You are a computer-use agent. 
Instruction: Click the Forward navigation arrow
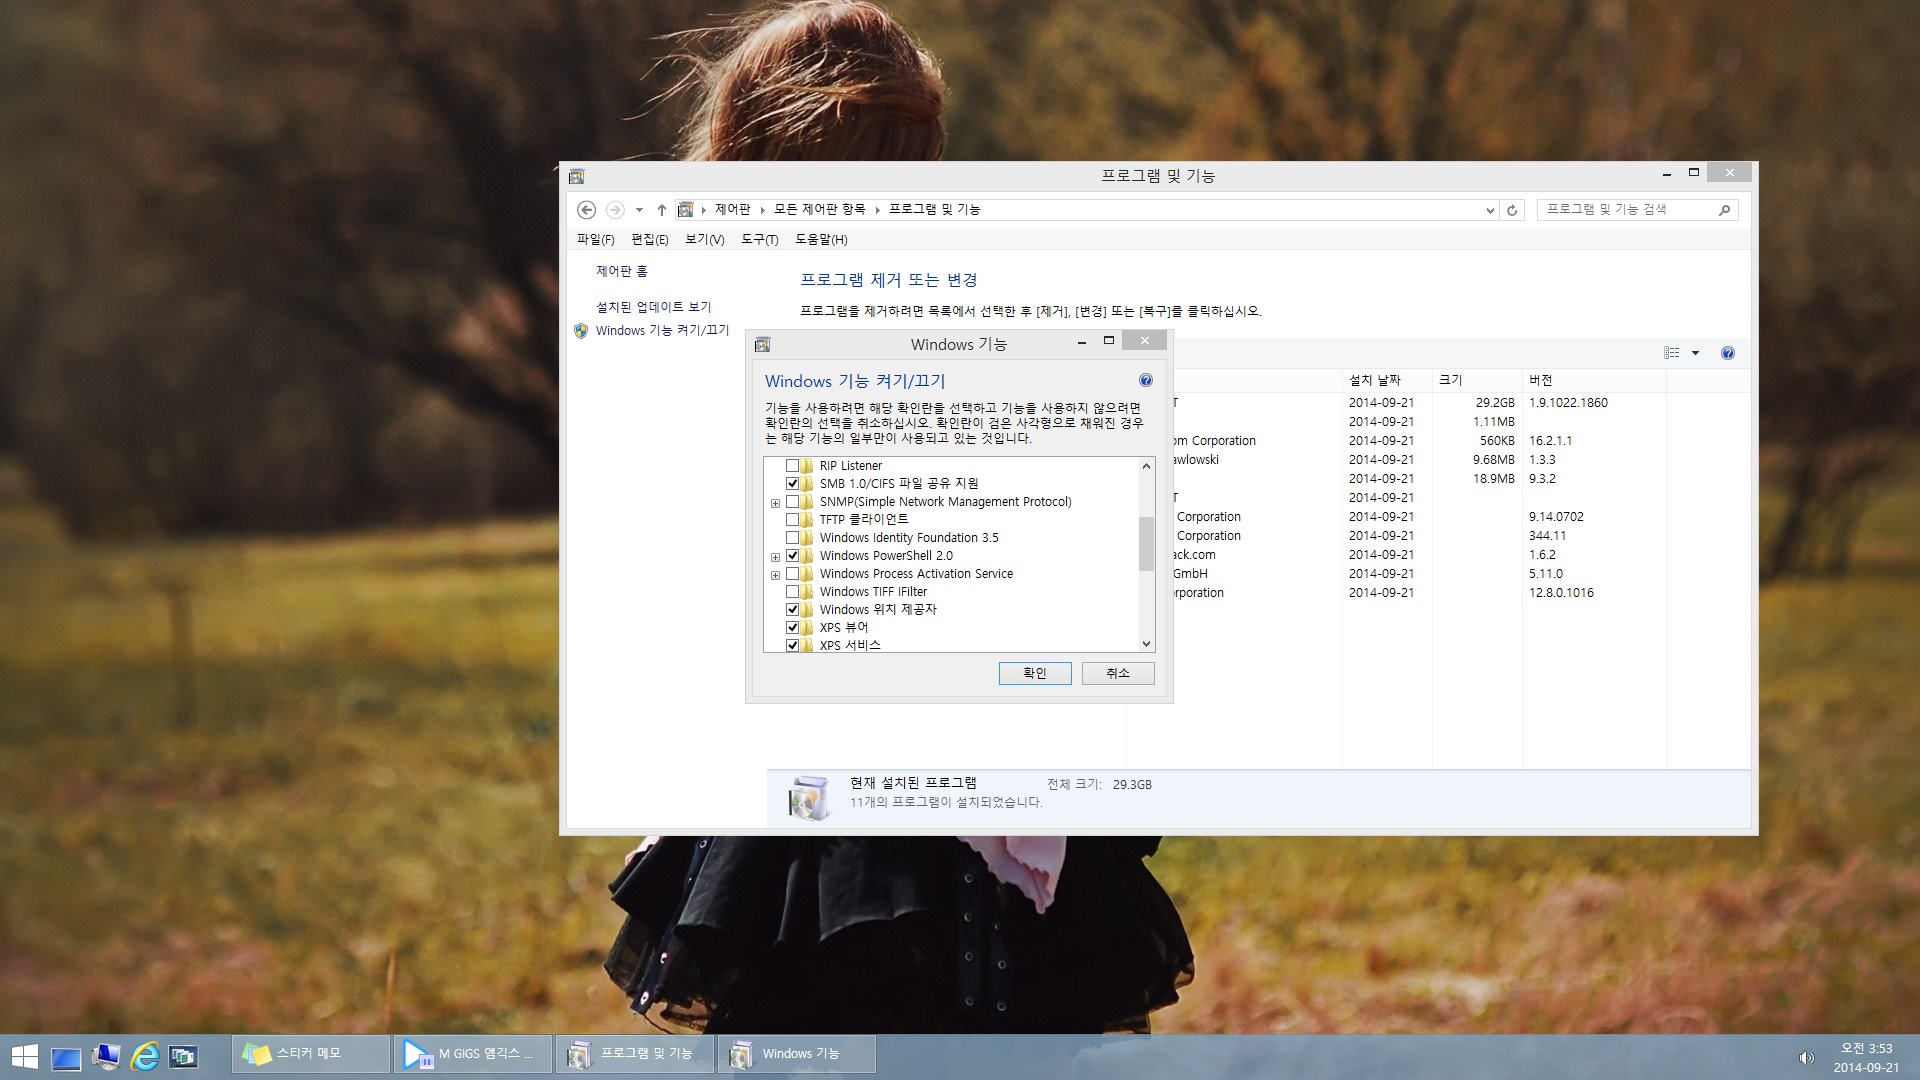pos(615,210)
